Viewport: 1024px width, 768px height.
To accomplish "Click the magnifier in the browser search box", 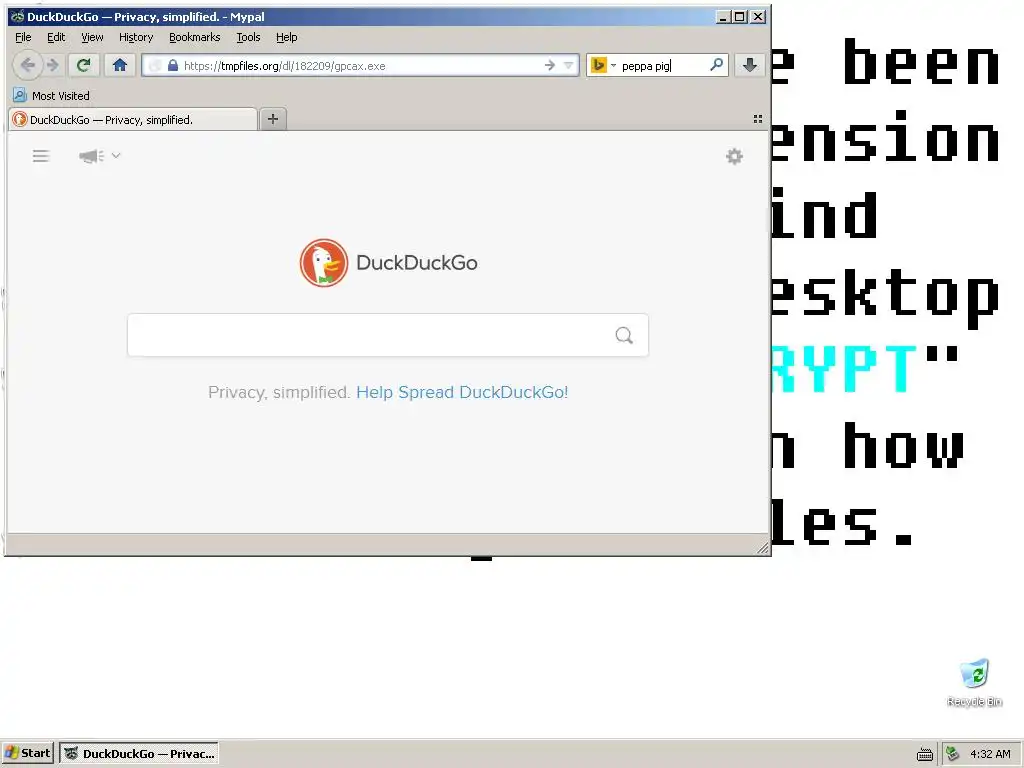I will coord(716,65).
